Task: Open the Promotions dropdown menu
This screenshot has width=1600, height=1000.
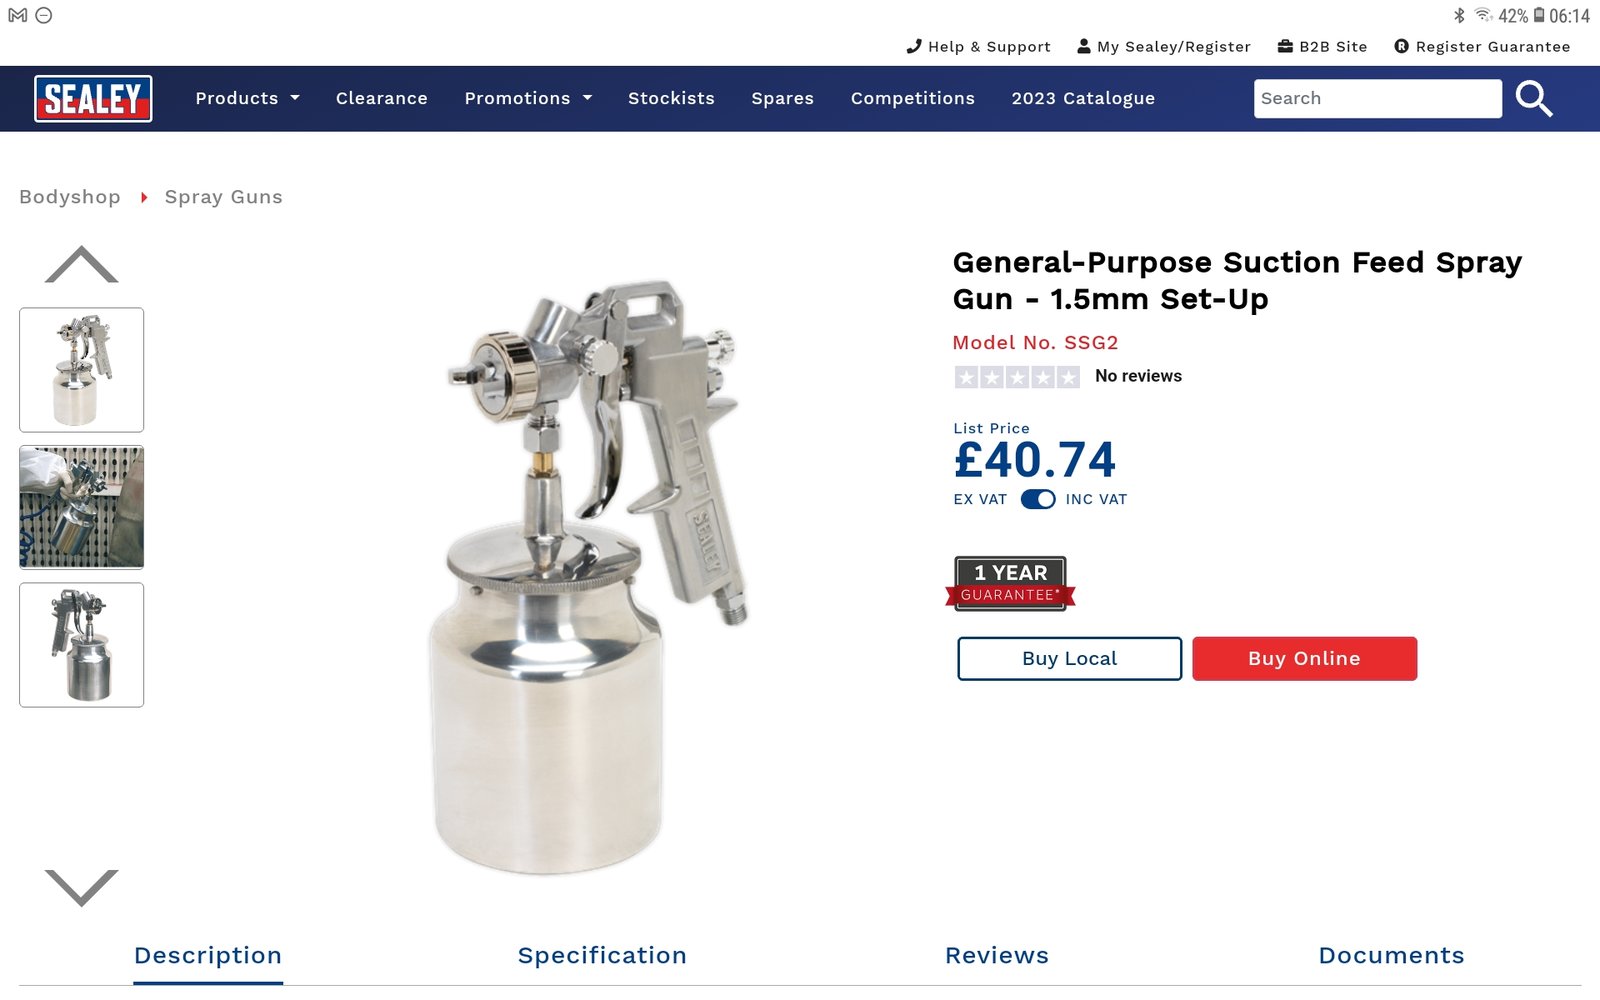Action: [x=528, y=98]
